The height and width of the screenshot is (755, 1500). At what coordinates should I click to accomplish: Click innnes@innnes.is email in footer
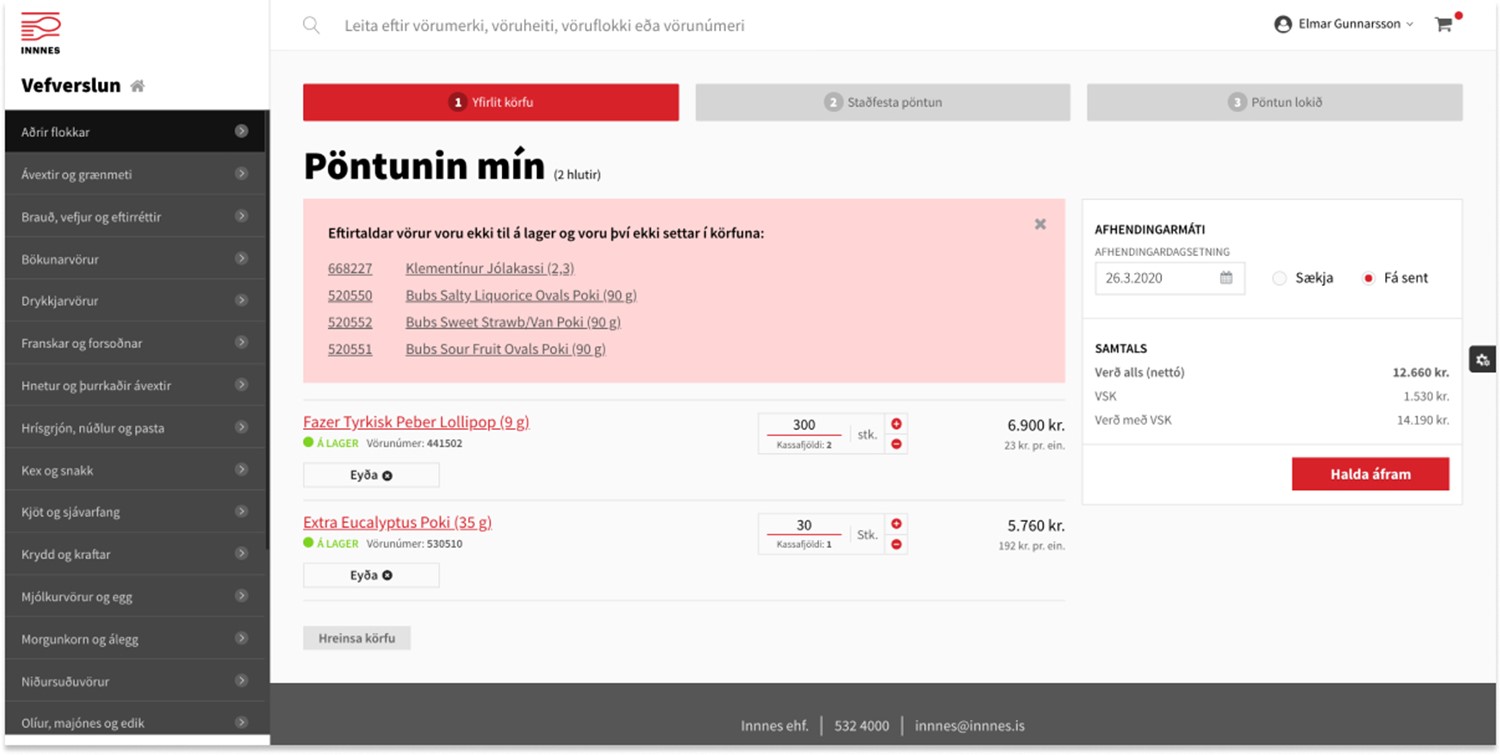(969, 726)
